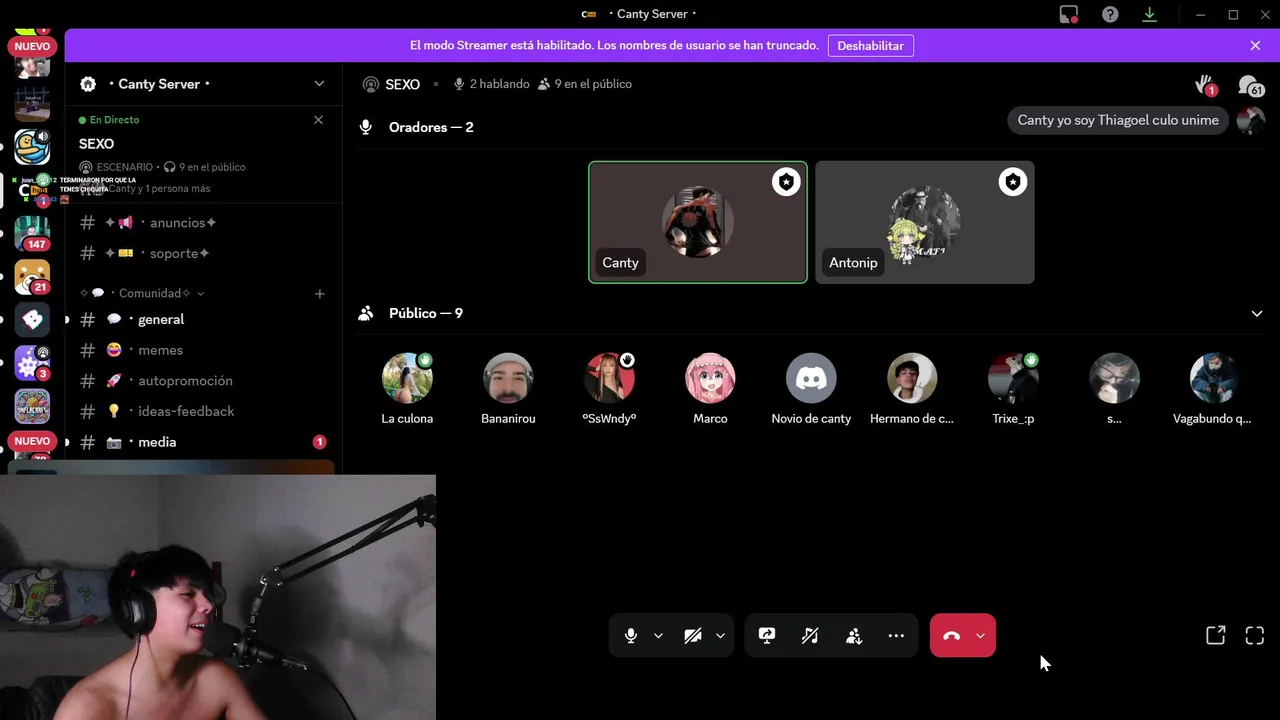Click chat message author avatar

coord(1250,120)
